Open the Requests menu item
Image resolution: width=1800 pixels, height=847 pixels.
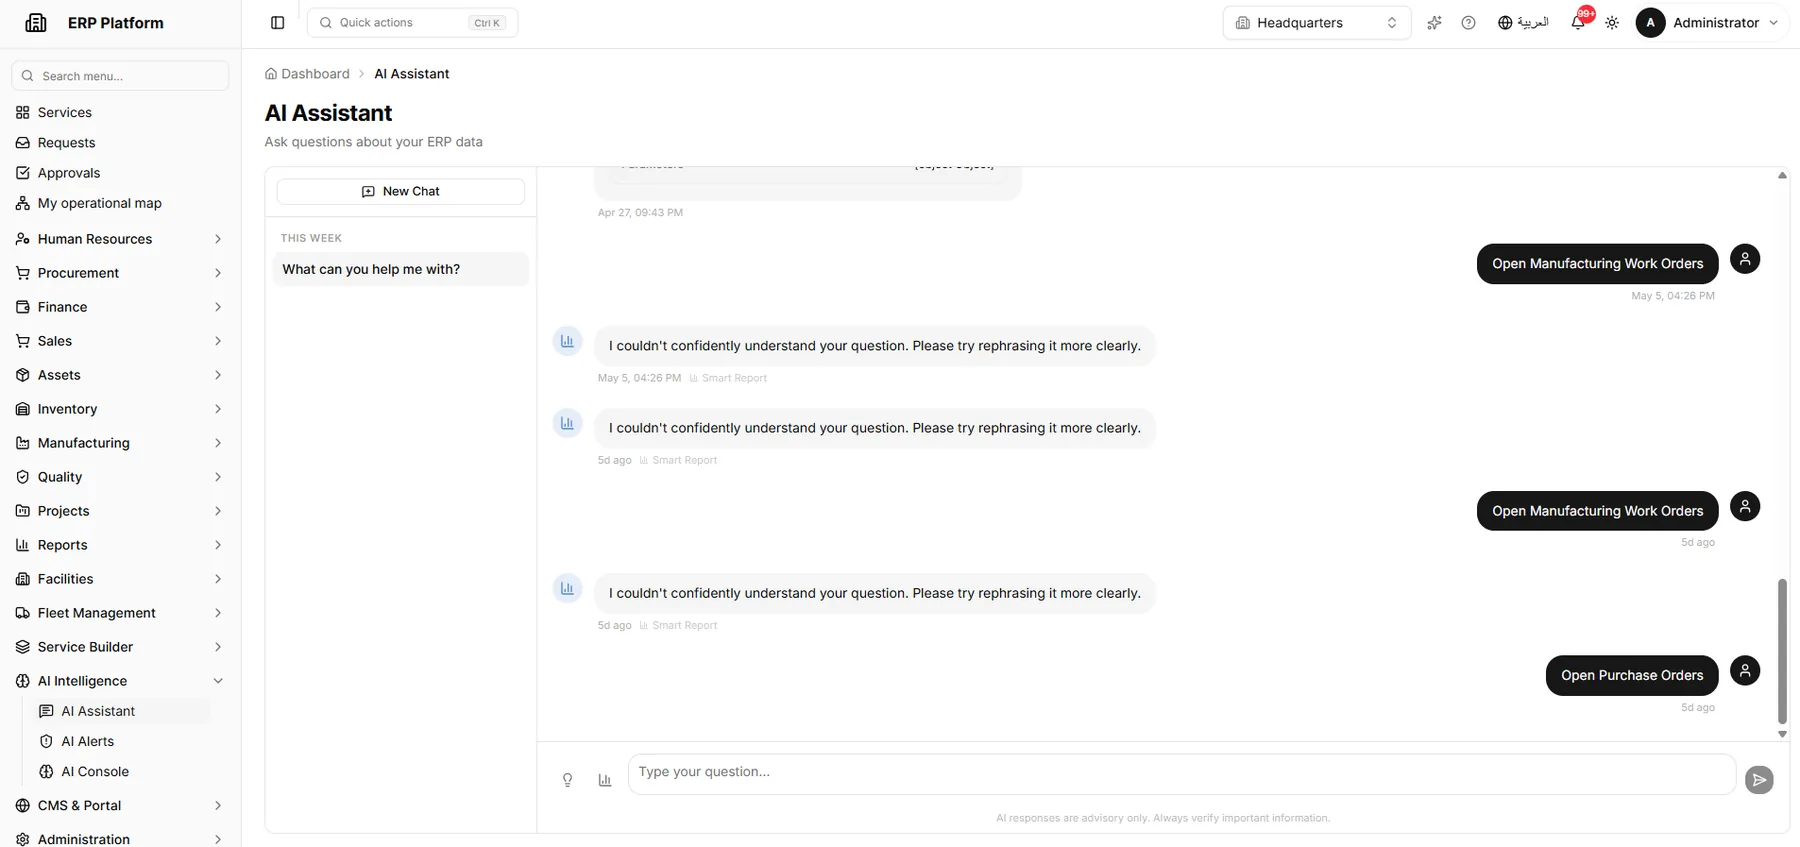(120, 143)
